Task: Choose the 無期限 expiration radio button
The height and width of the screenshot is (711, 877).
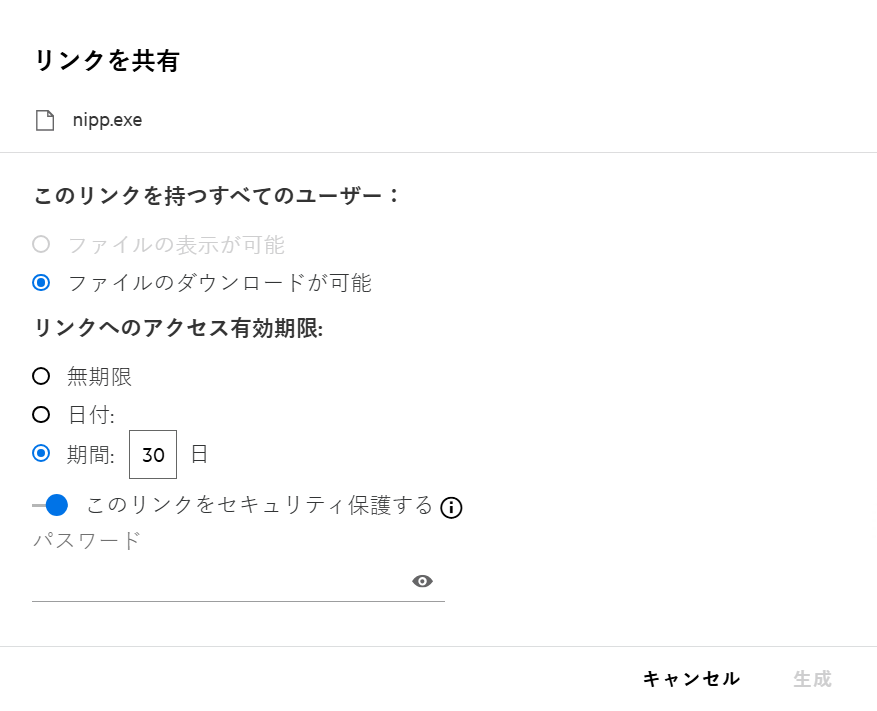Action: [41, 377]
